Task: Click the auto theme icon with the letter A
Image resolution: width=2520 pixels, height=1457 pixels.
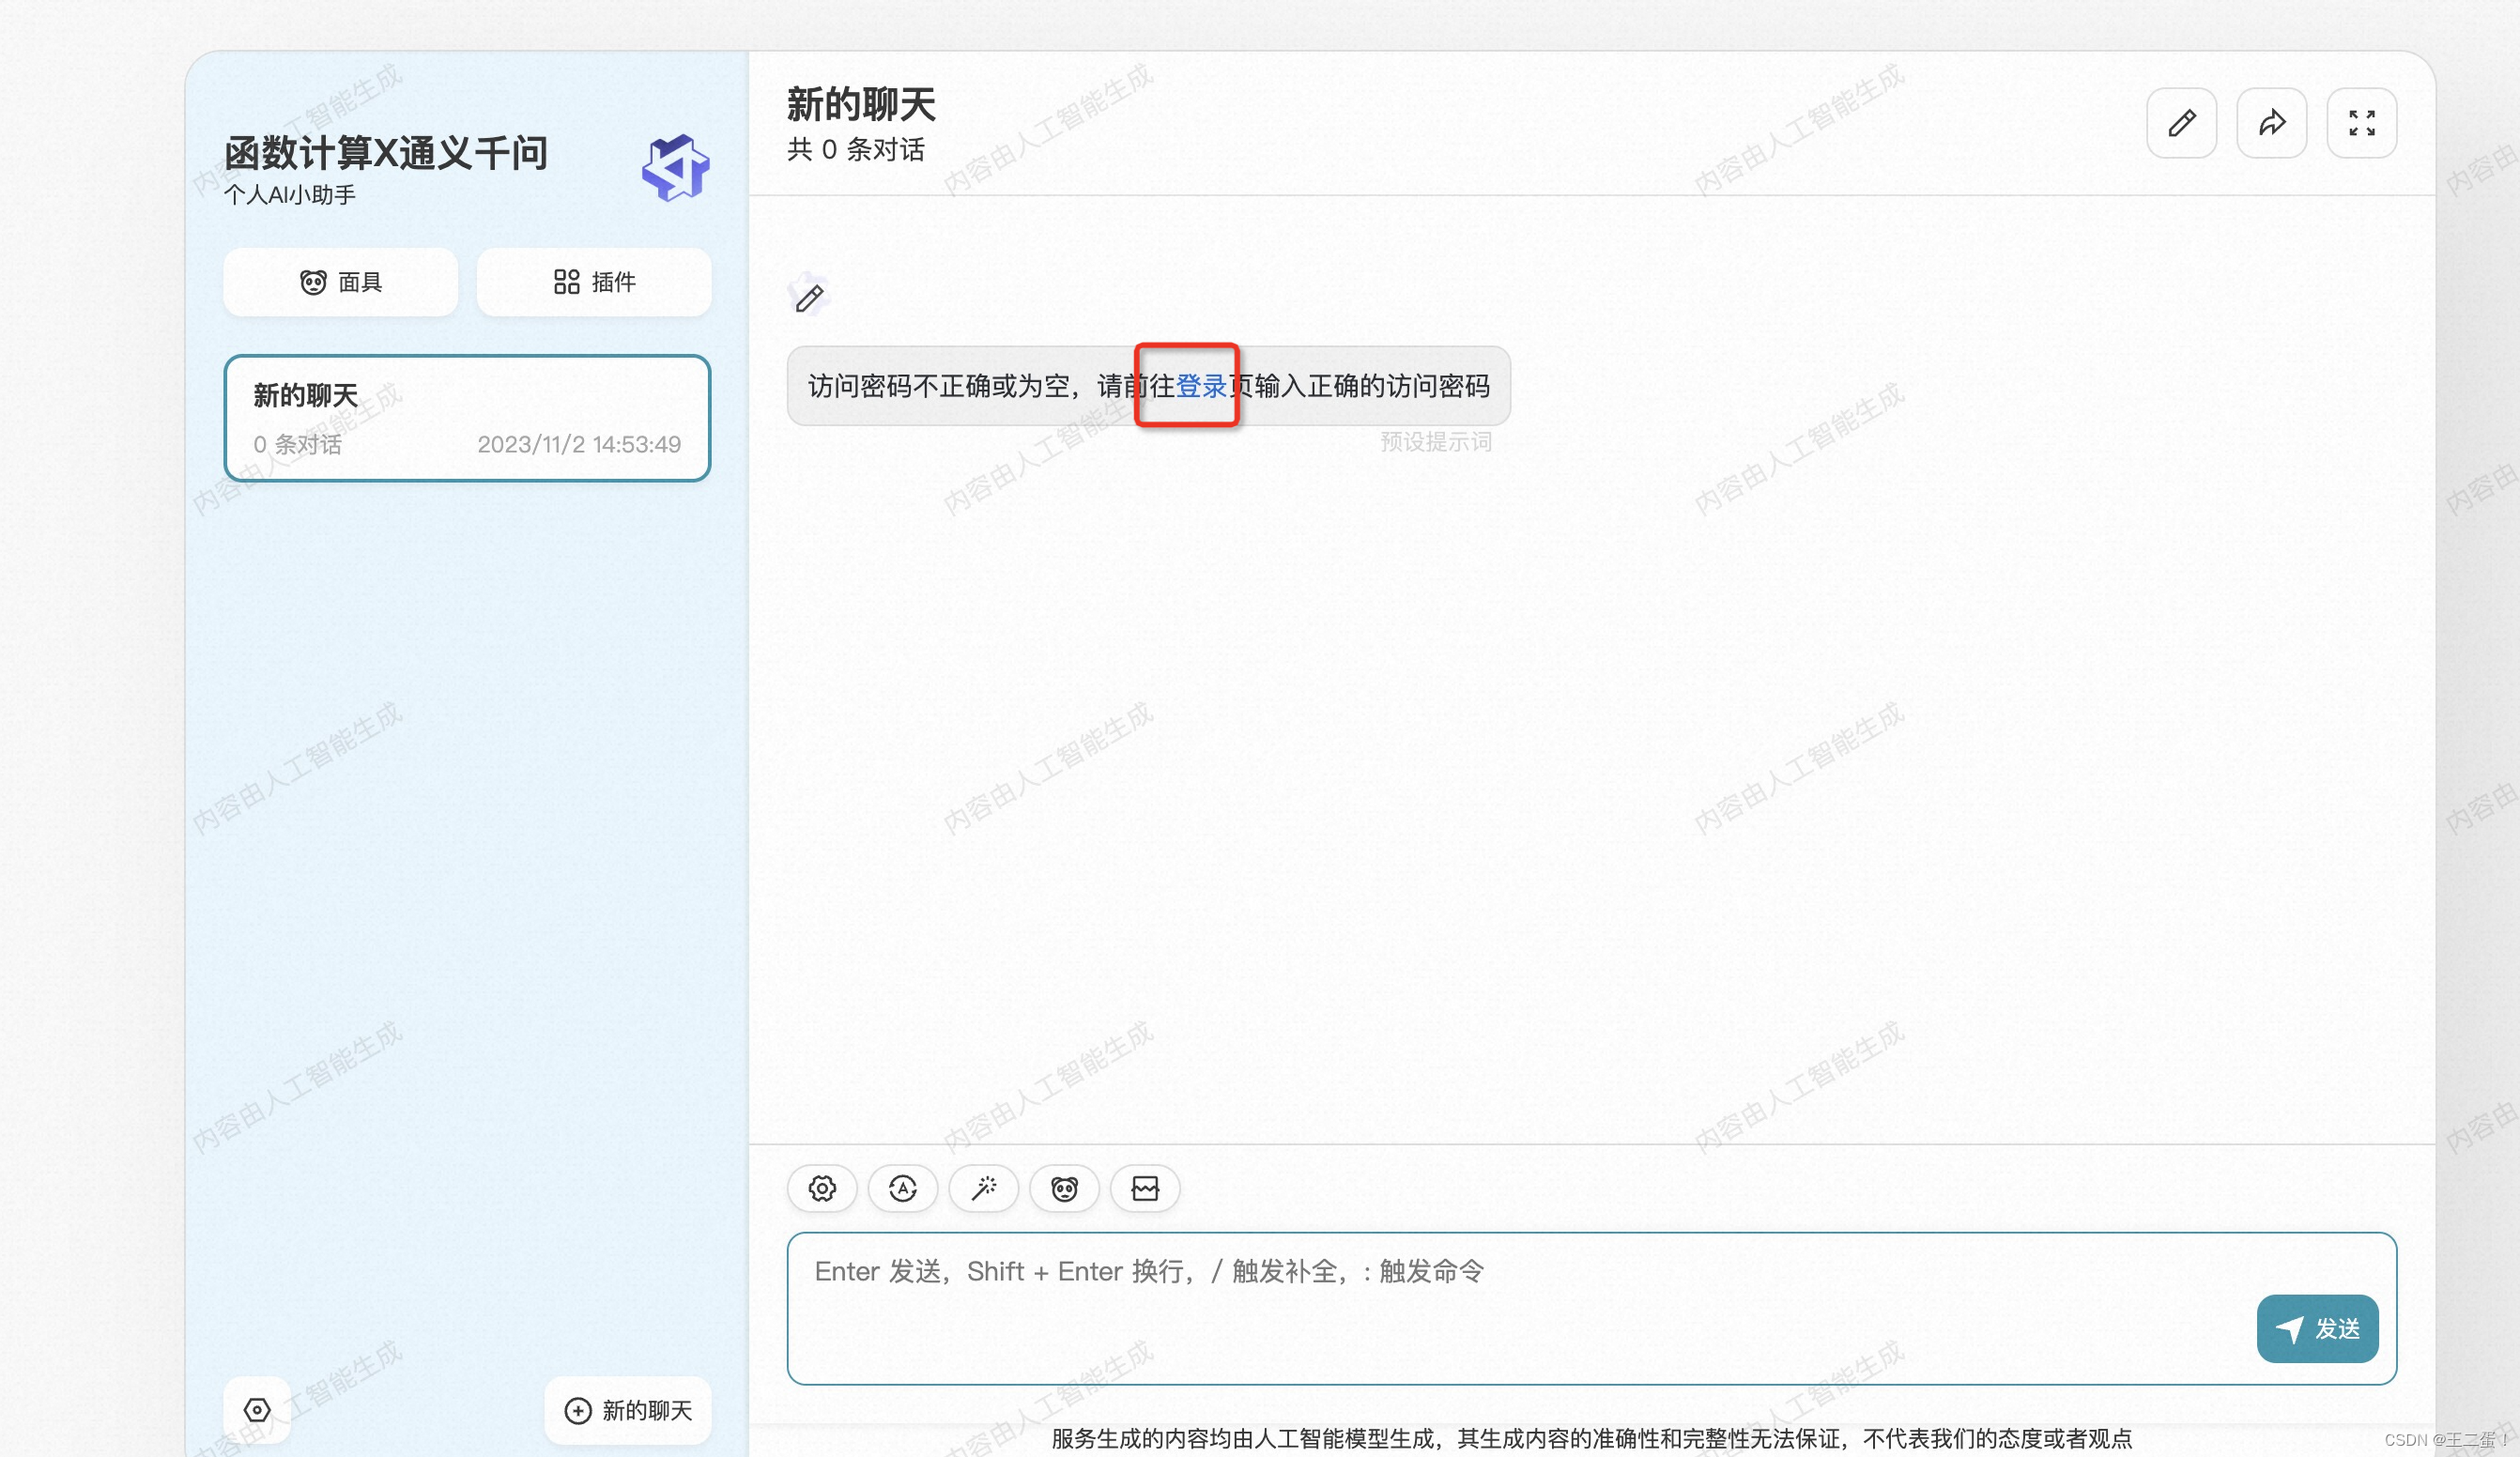Action: pos(903,1188)
